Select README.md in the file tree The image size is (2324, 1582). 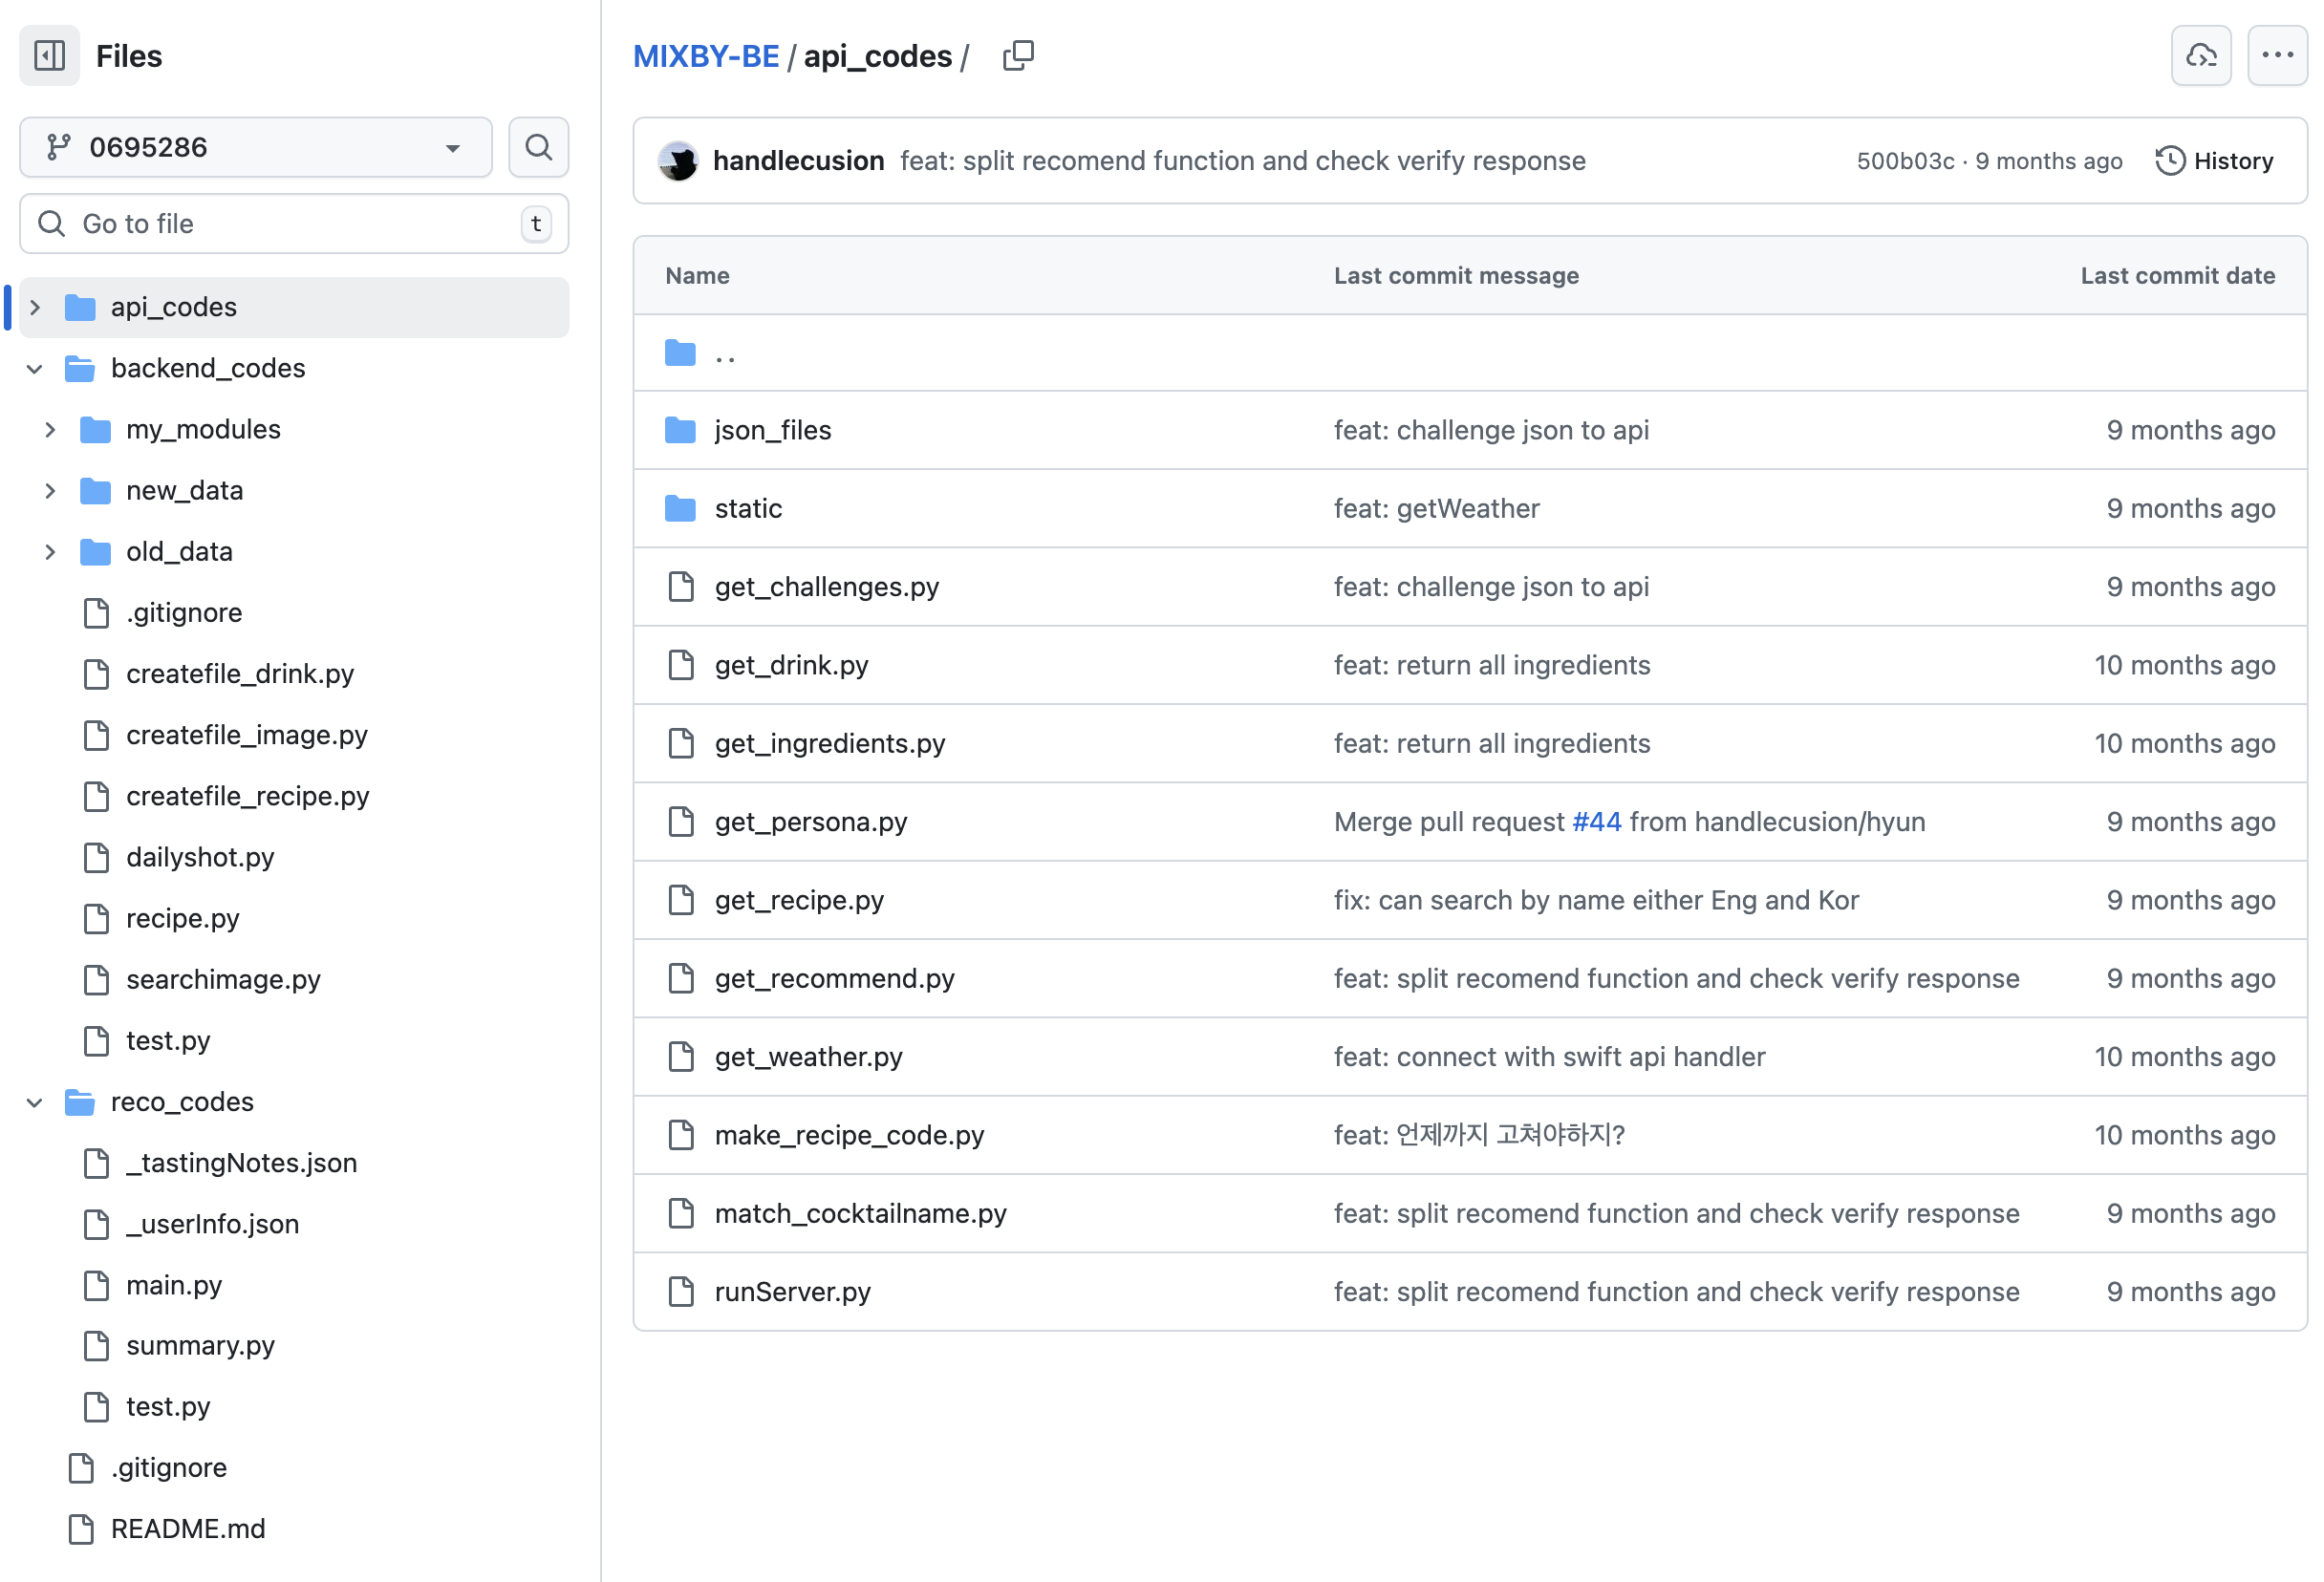click(x=188, y=1528)
